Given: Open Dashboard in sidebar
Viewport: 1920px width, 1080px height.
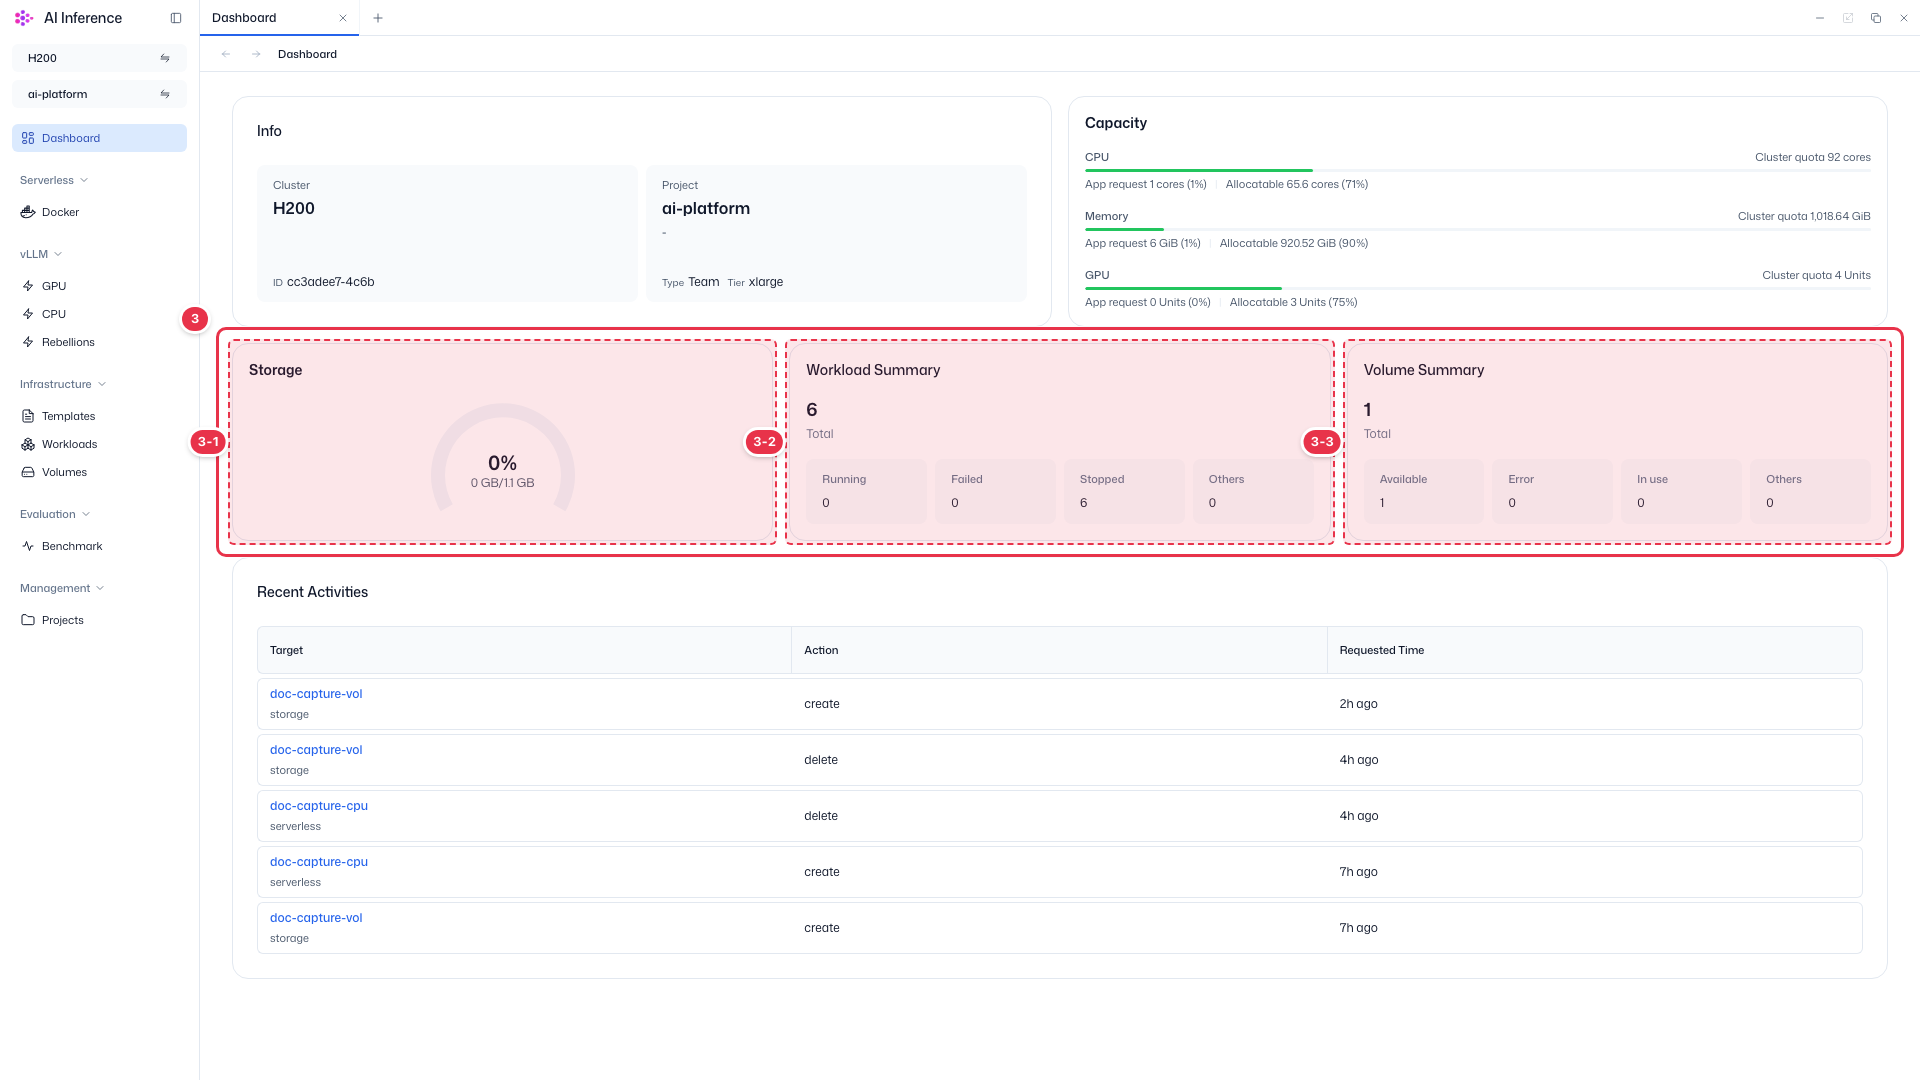Looking at the screenshot, I should pos(99,138).
